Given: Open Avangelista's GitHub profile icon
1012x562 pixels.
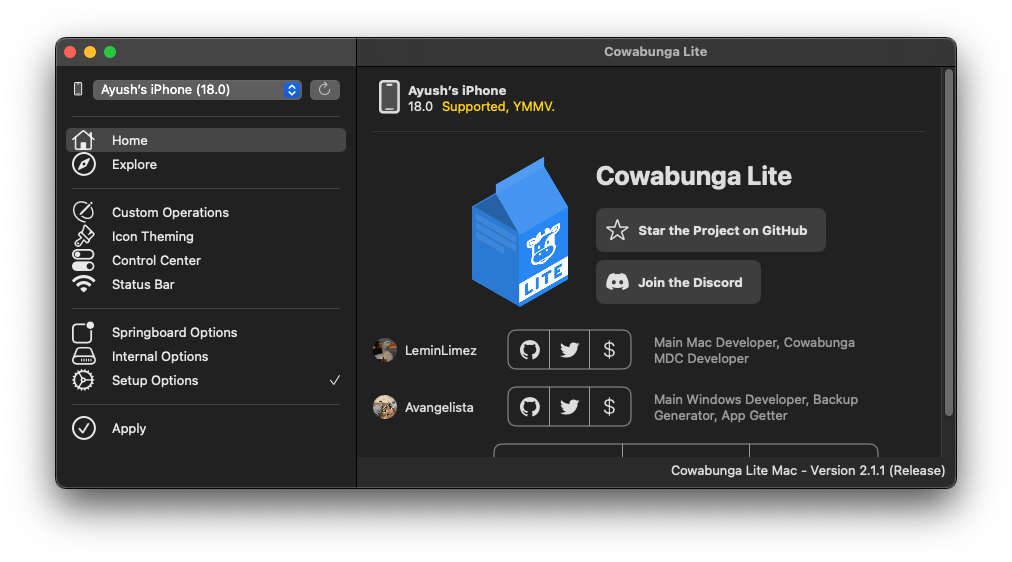Looking at the screenshot, I should [x=529, y=407].
